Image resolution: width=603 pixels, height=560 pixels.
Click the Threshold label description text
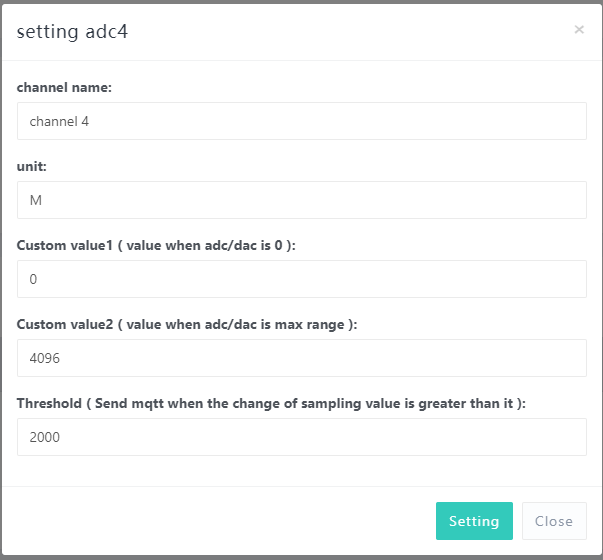point(270,404)
